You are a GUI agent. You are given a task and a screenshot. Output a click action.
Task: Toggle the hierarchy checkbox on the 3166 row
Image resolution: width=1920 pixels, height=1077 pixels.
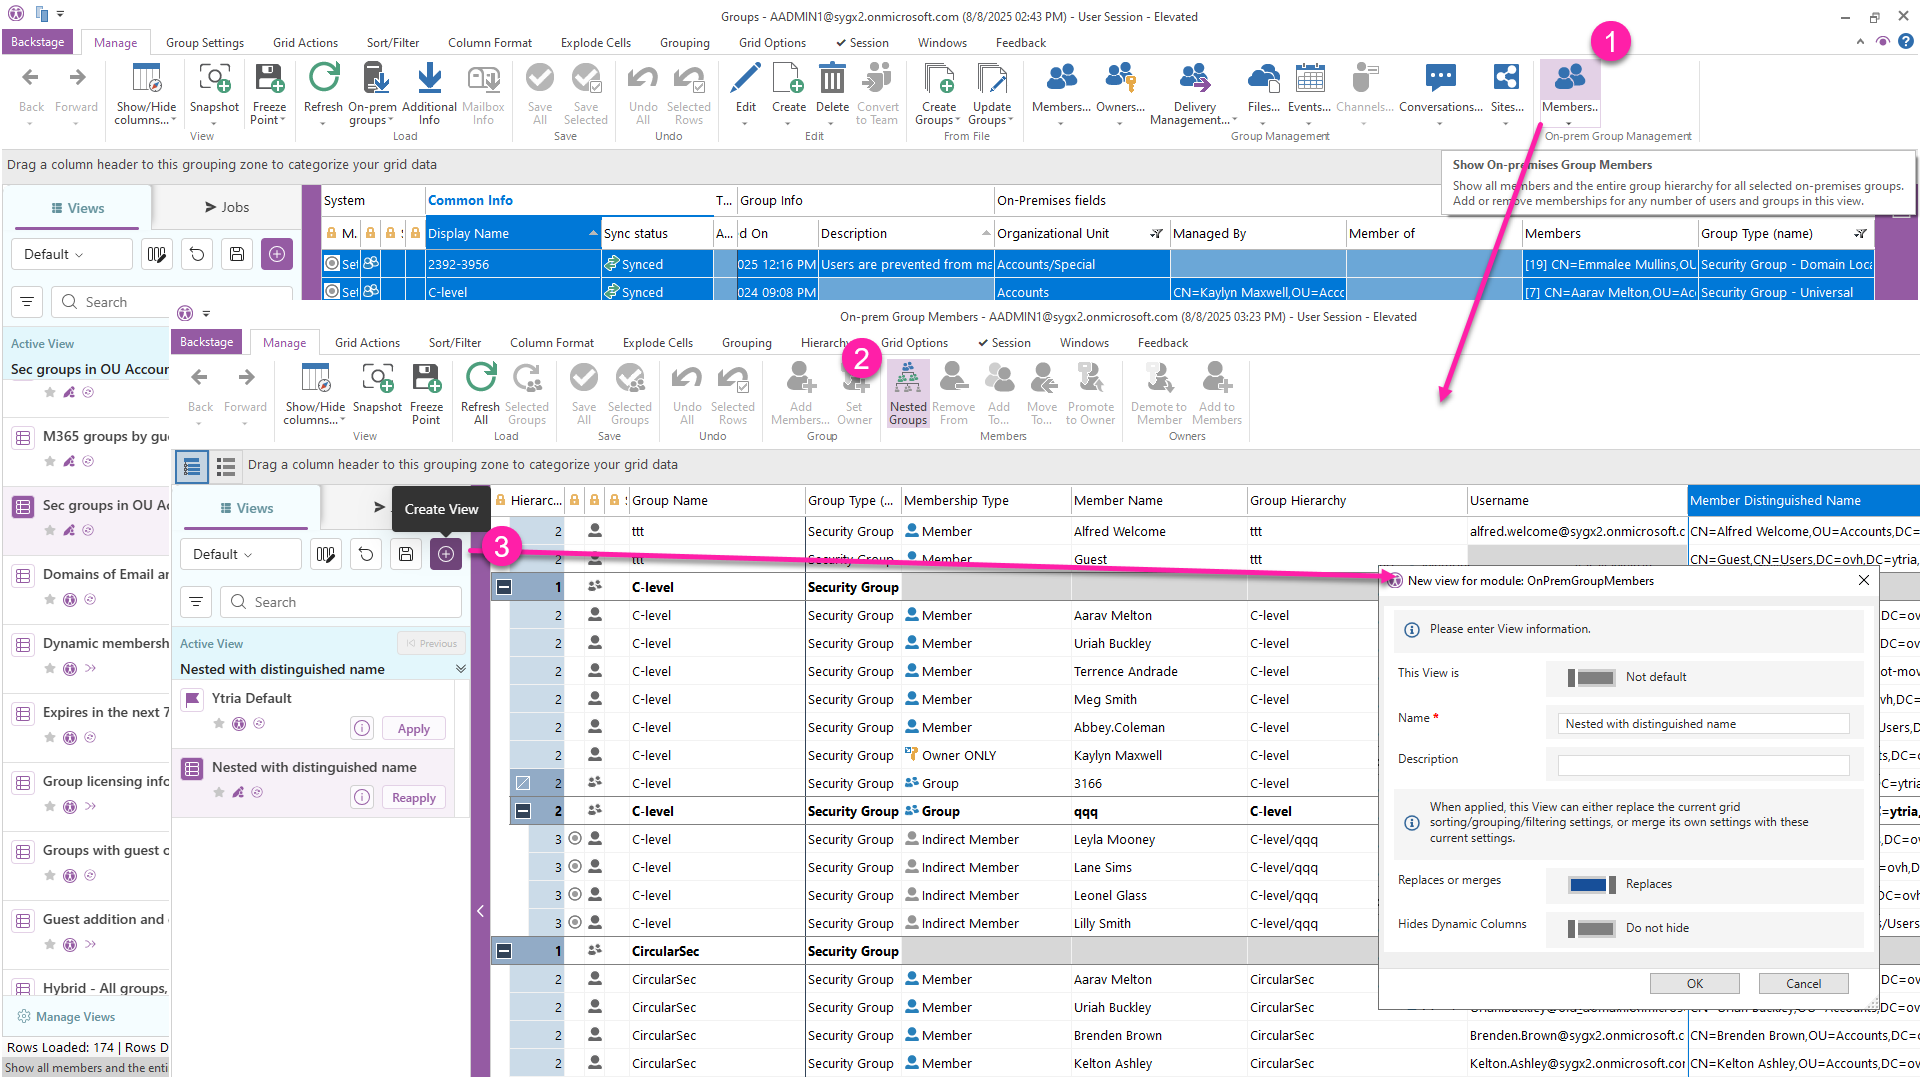(x=522, y=783)
